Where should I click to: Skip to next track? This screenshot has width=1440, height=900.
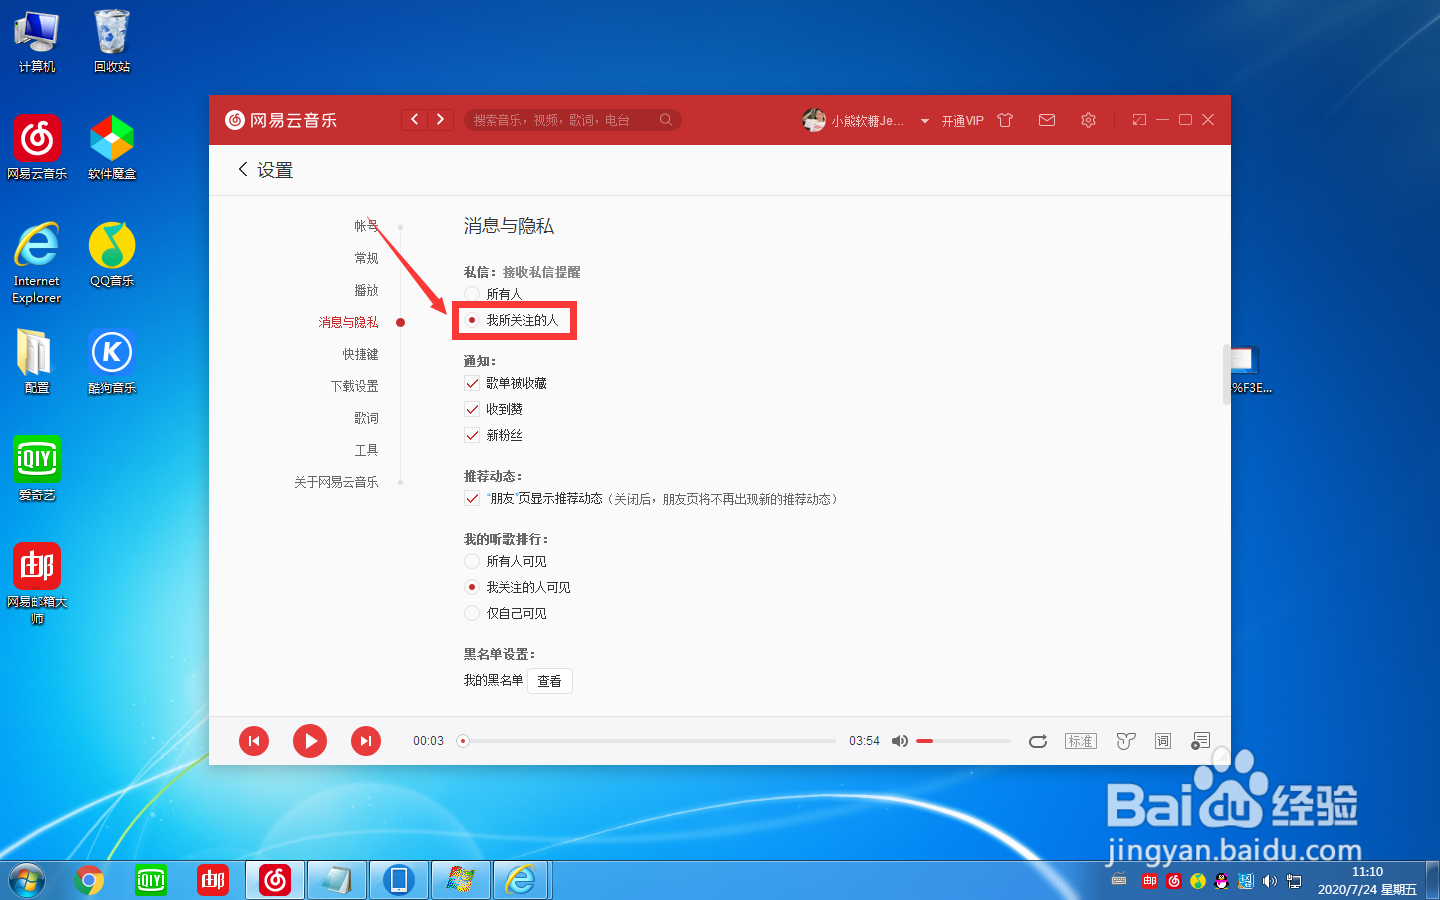pos(366,741)
